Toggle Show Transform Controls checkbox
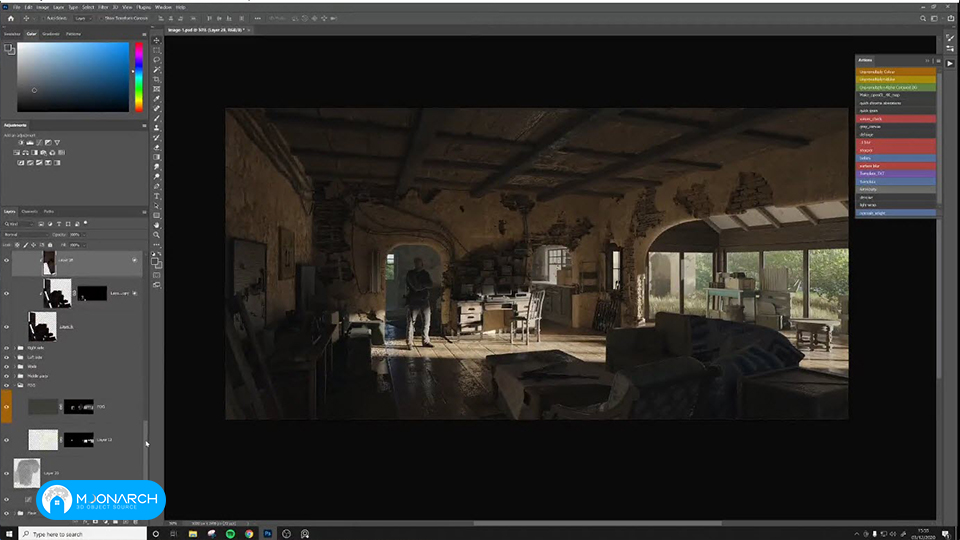This screenshot has width=960, height=540. tap(101, 18)
